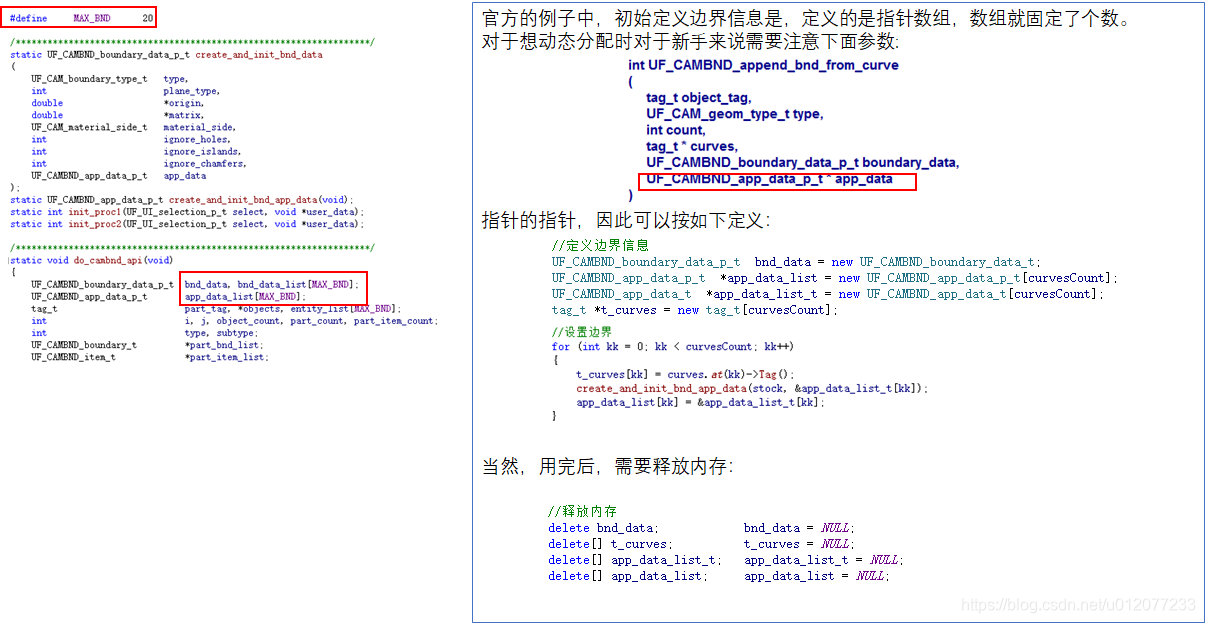Click 'app_data_list[MAX_BND];' declaration

(x=245, y=297)
